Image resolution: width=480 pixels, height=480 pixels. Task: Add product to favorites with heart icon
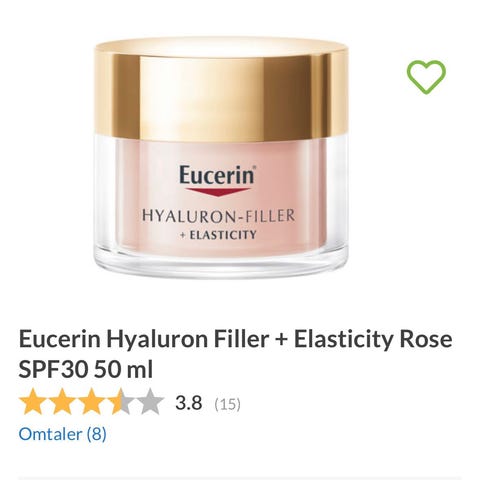(x=426, y=77)
